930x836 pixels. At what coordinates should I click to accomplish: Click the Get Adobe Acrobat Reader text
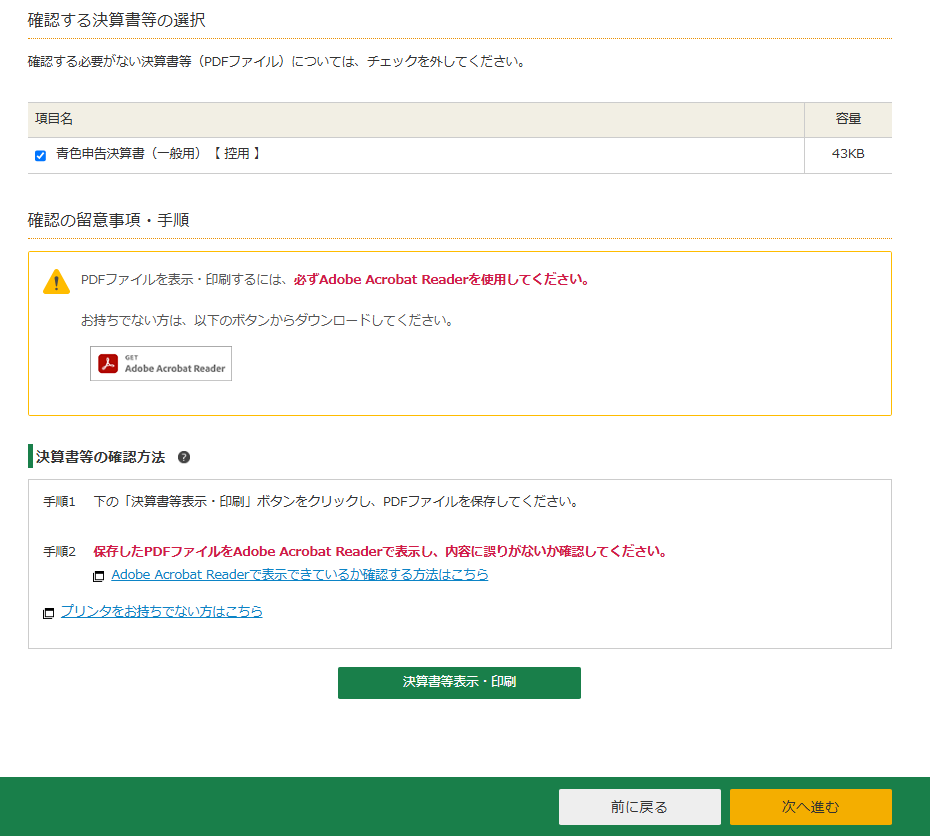pos(175,365)
